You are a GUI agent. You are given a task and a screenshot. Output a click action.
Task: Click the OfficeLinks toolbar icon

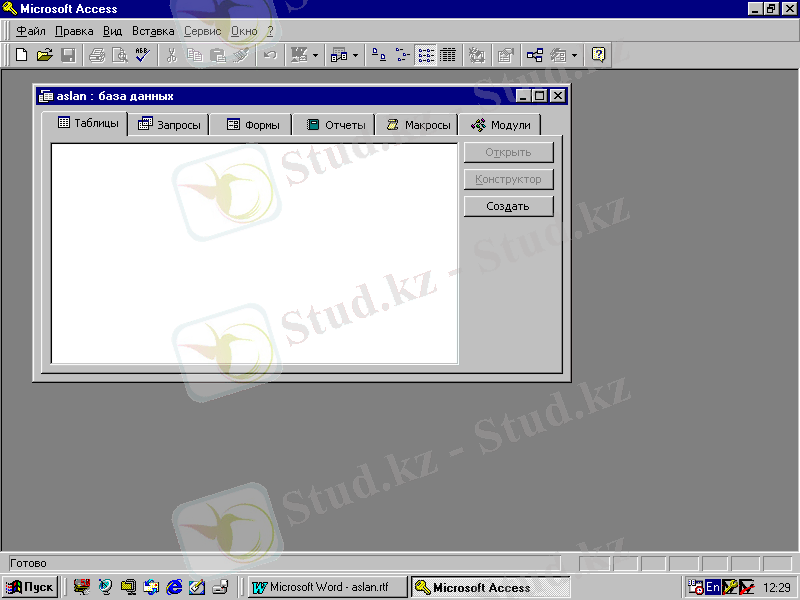point(299,55)
